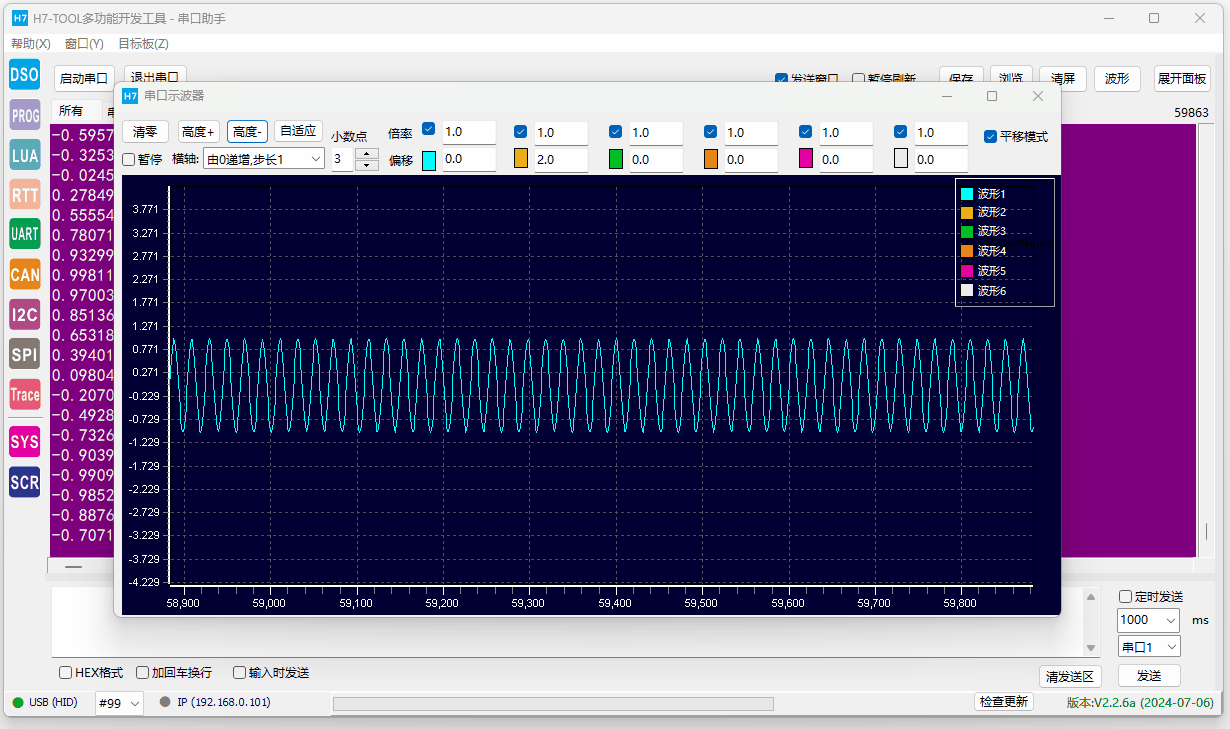Uncheck channel 3 enable checkbox above green swatch
The image size is (1230, 729).
(615, 132)
